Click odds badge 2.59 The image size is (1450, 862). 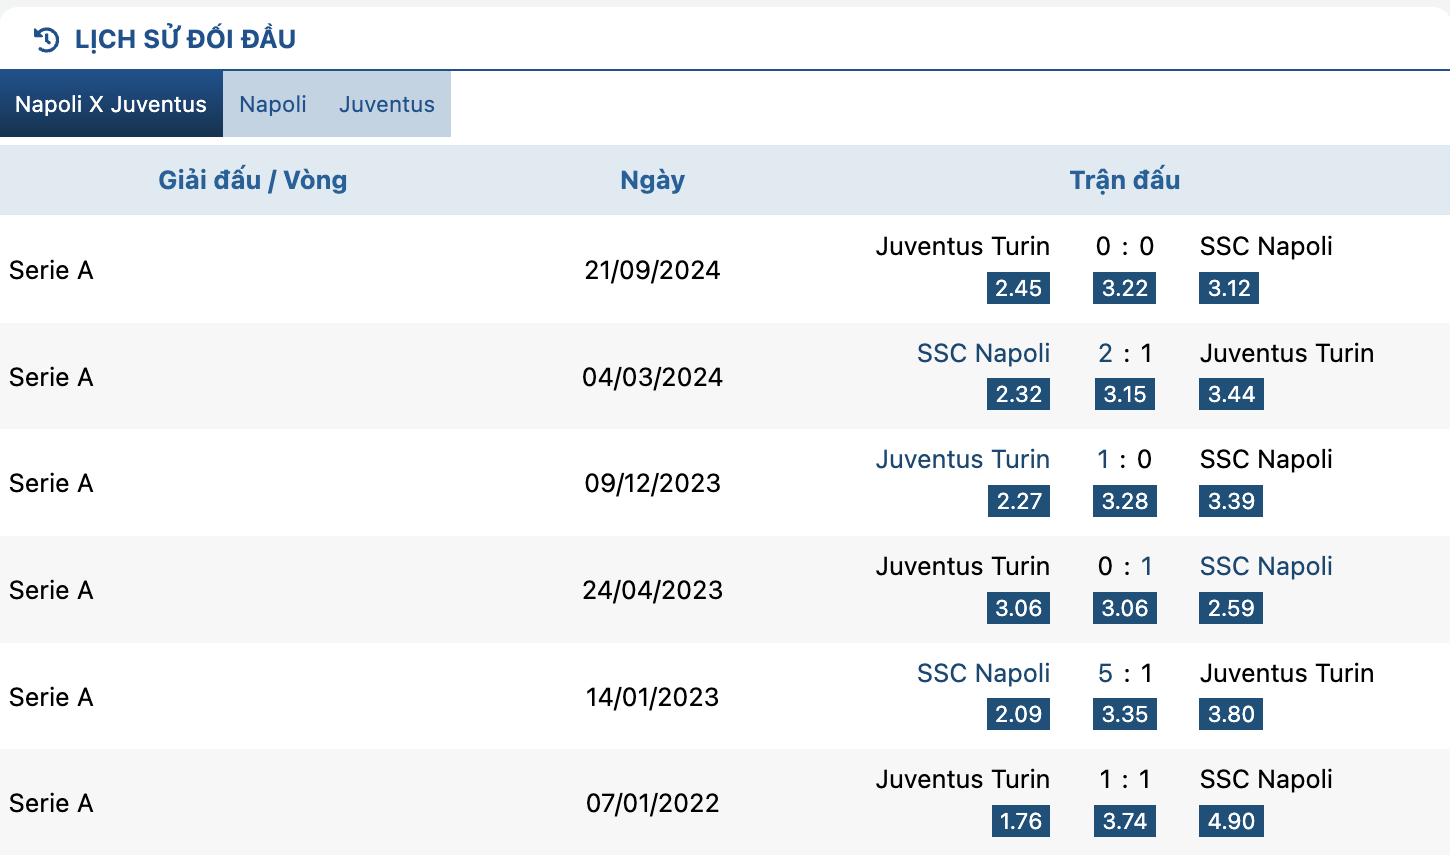1231,608
